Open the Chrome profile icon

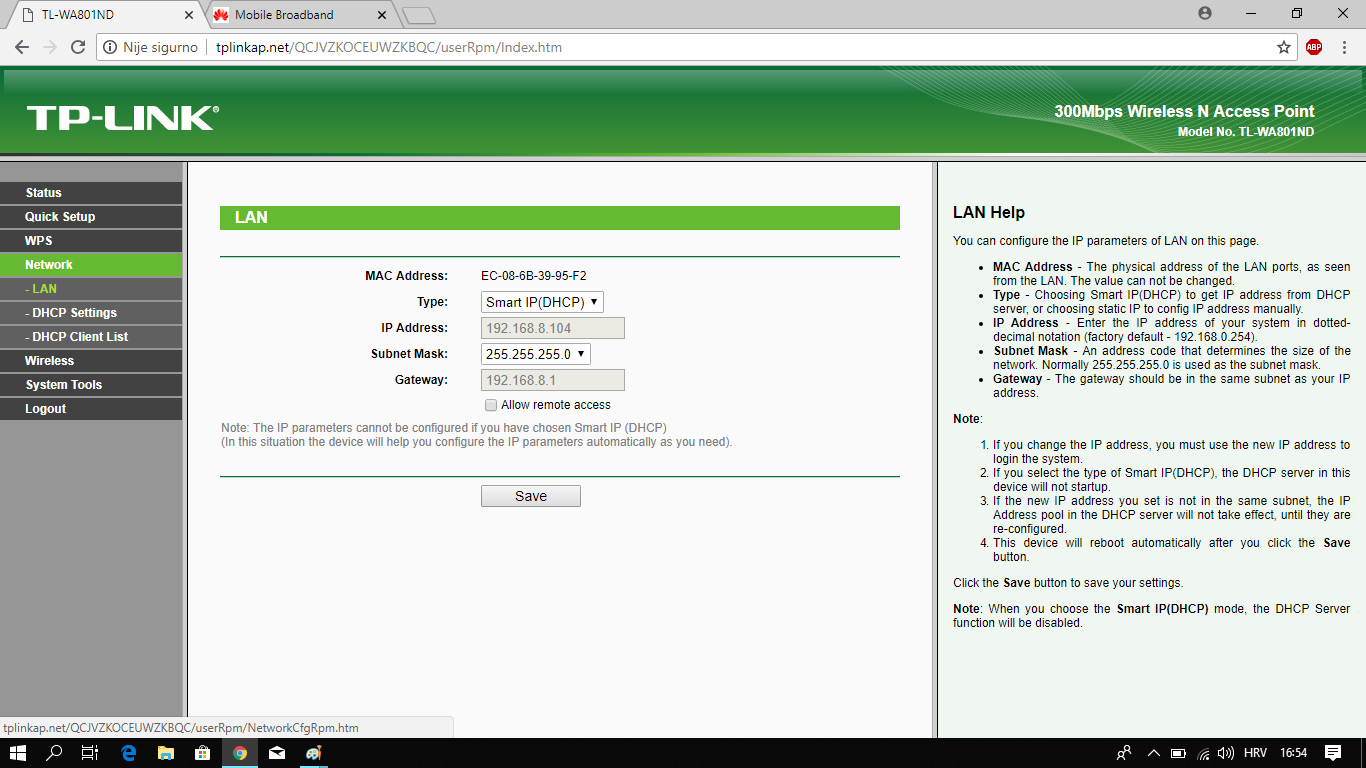click(1205, 13)
